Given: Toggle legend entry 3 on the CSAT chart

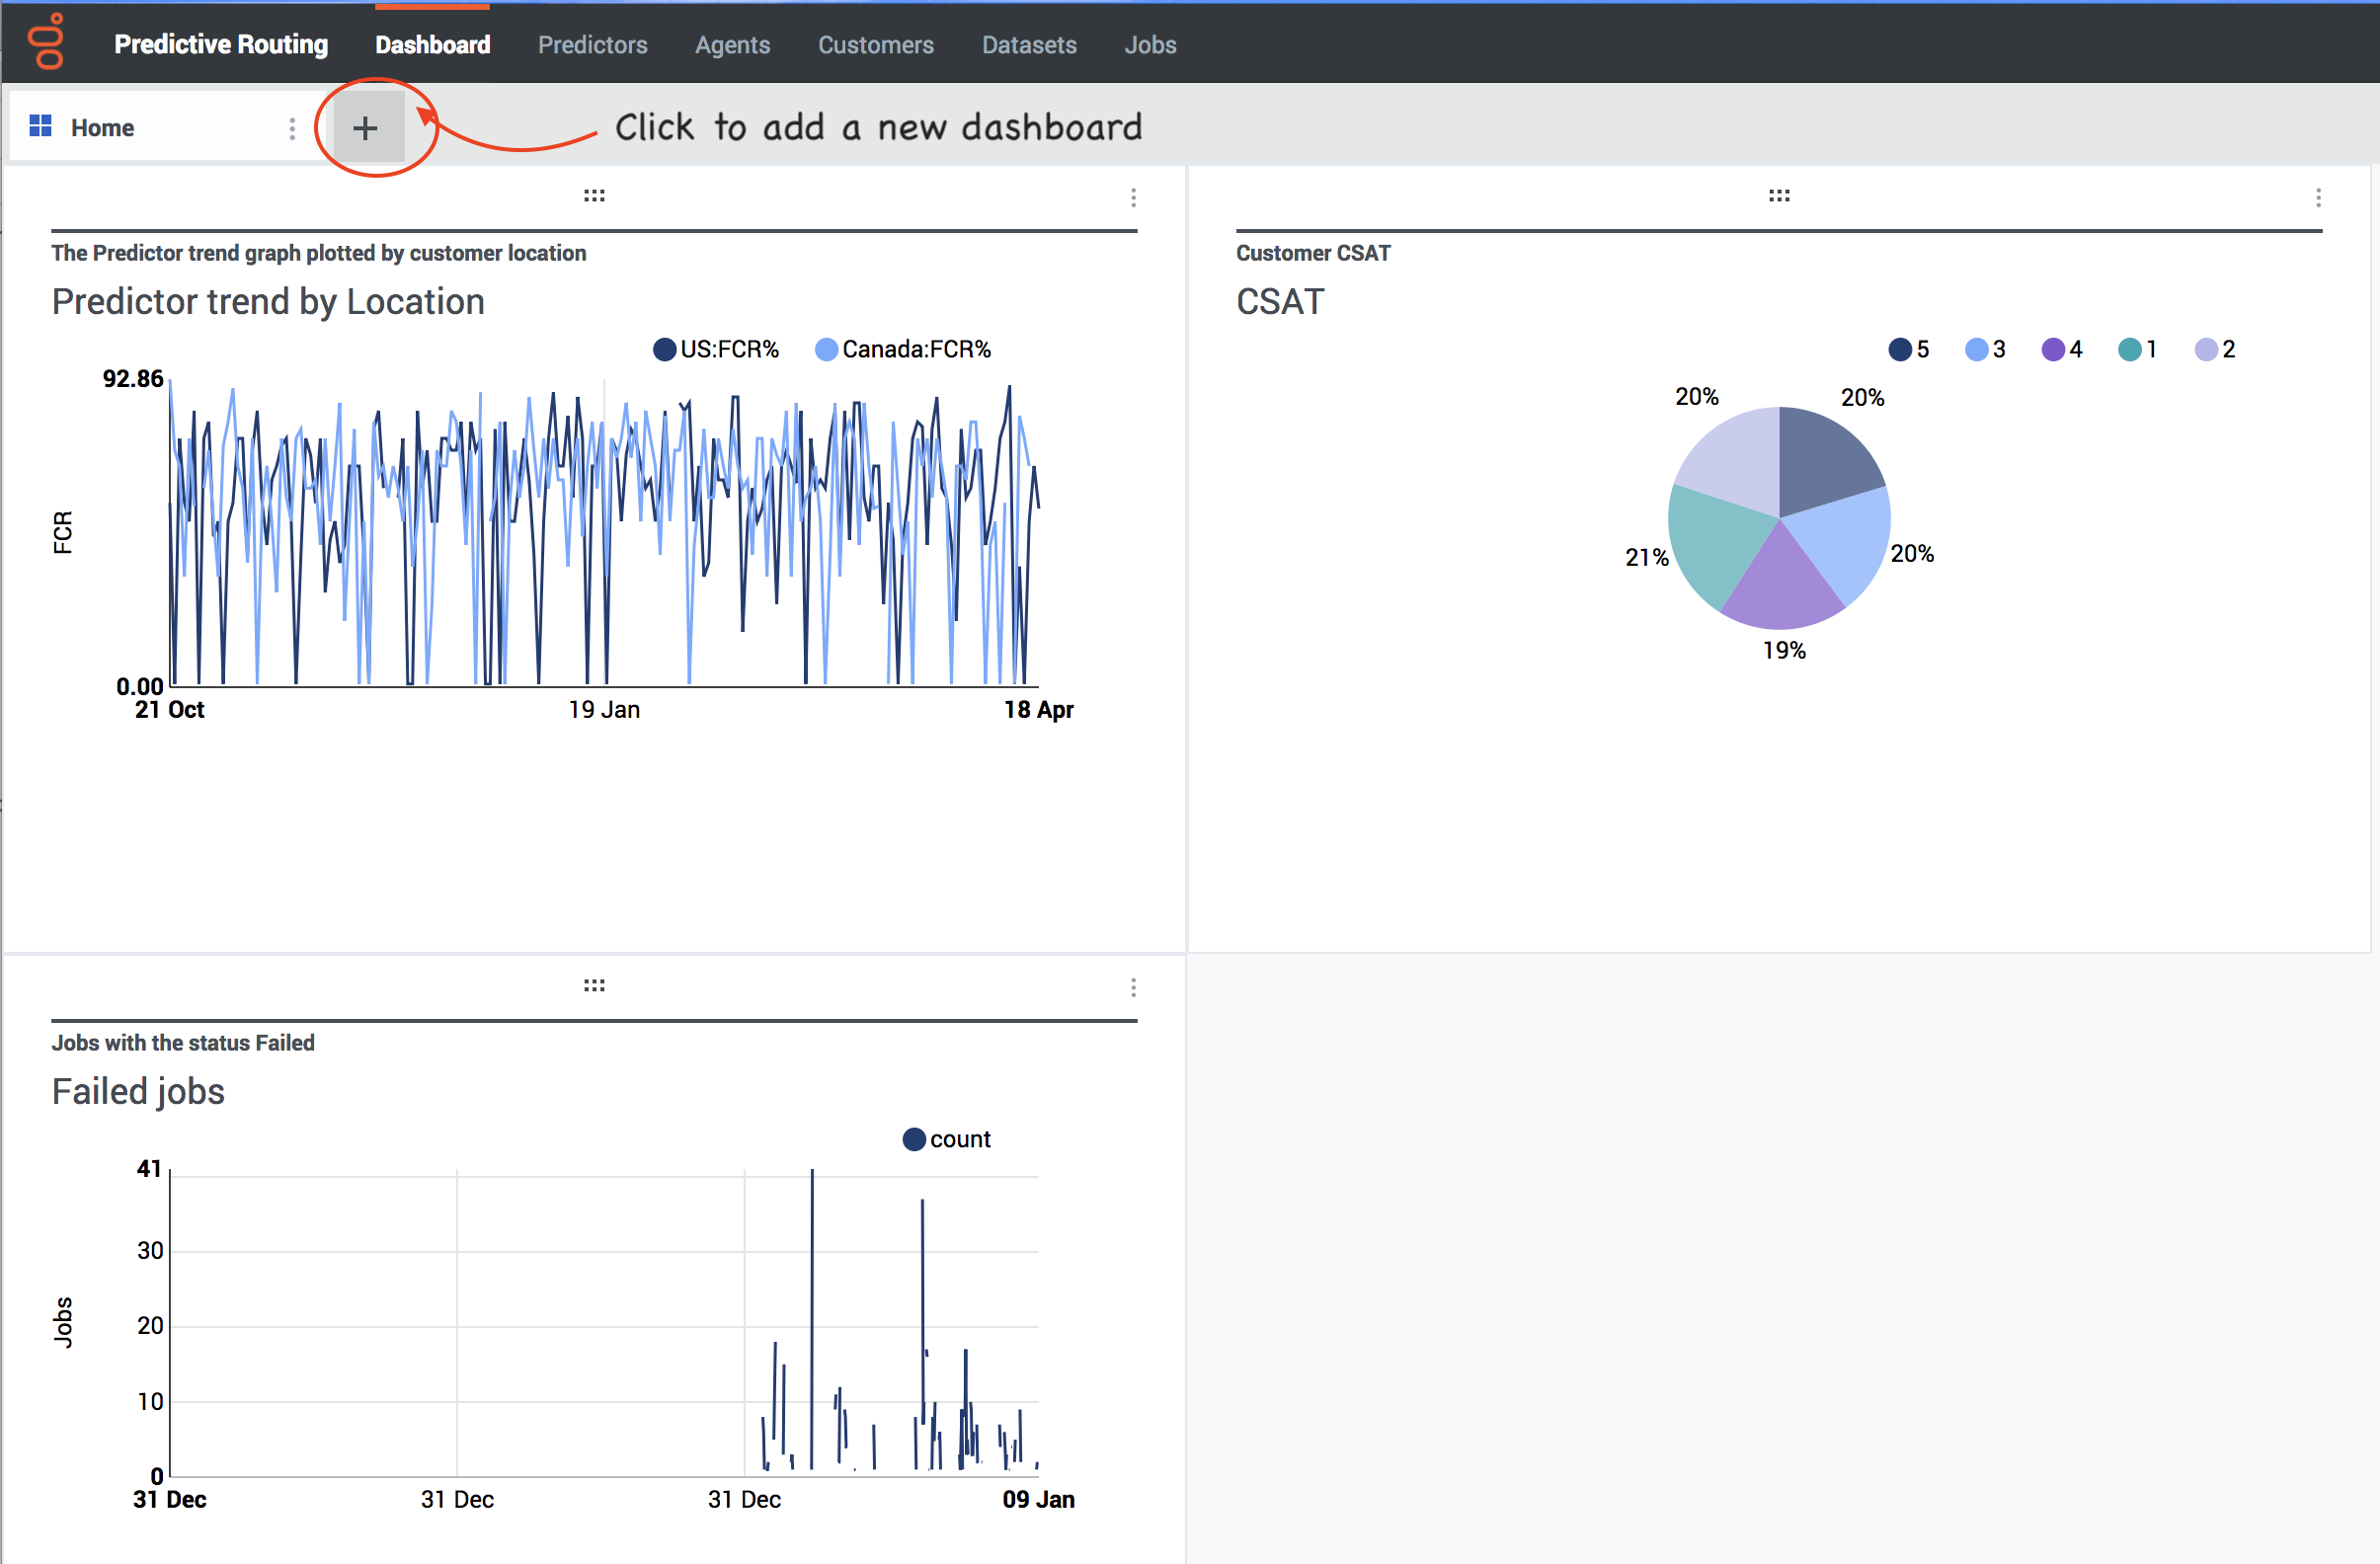Looking at the screenshot, I should [x=1983, y=349].
